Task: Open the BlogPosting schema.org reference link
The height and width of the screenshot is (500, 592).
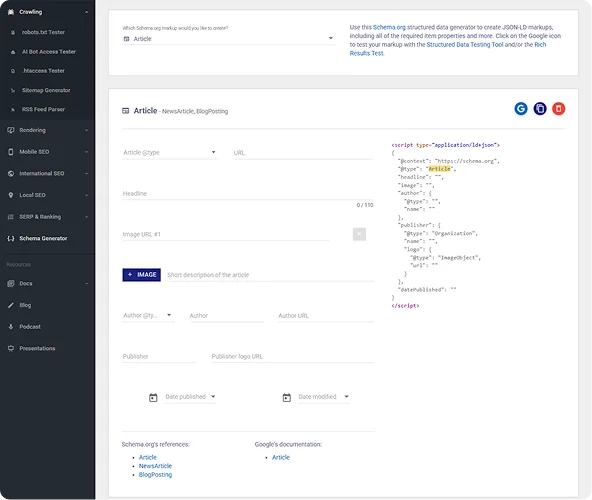Action: pyautogui.click(x=155, y=475)
